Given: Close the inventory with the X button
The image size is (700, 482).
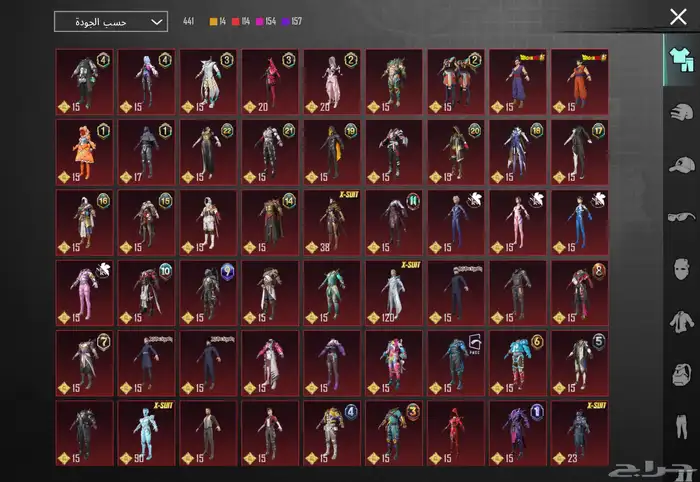Looking at the screenshot, I should coord(678,17).
